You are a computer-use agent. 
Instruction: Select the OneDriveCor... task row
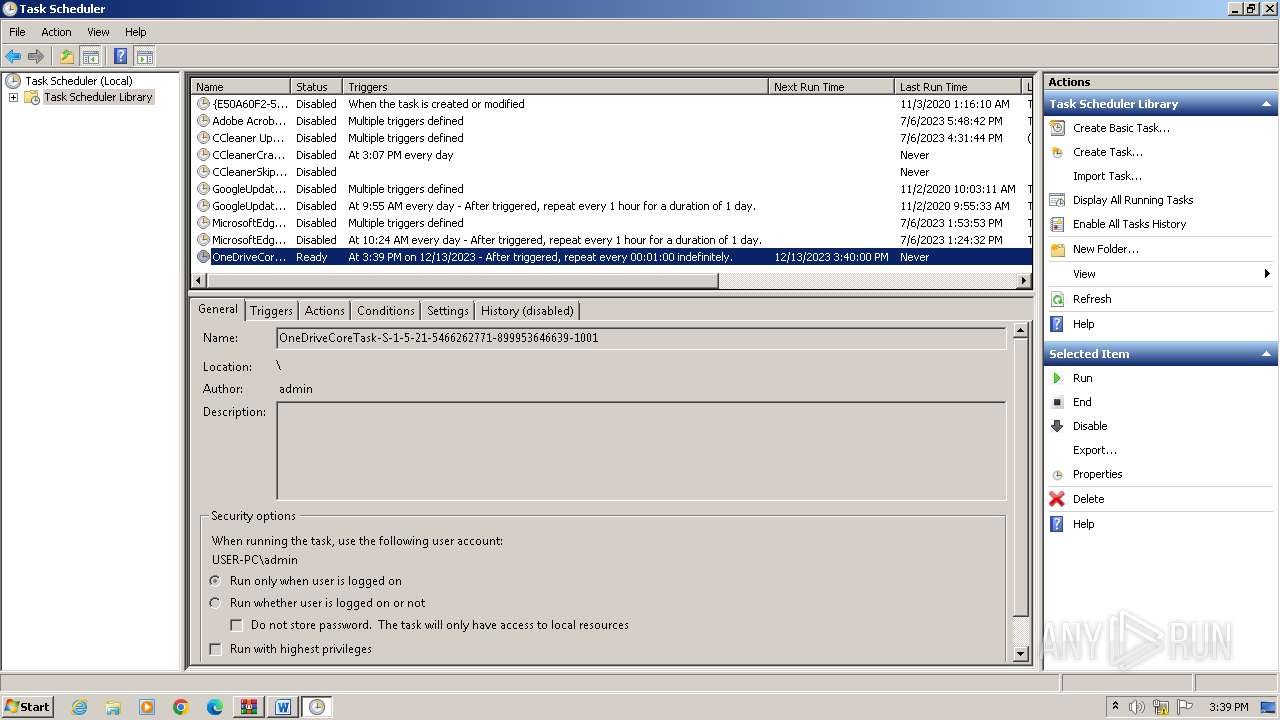610,257
